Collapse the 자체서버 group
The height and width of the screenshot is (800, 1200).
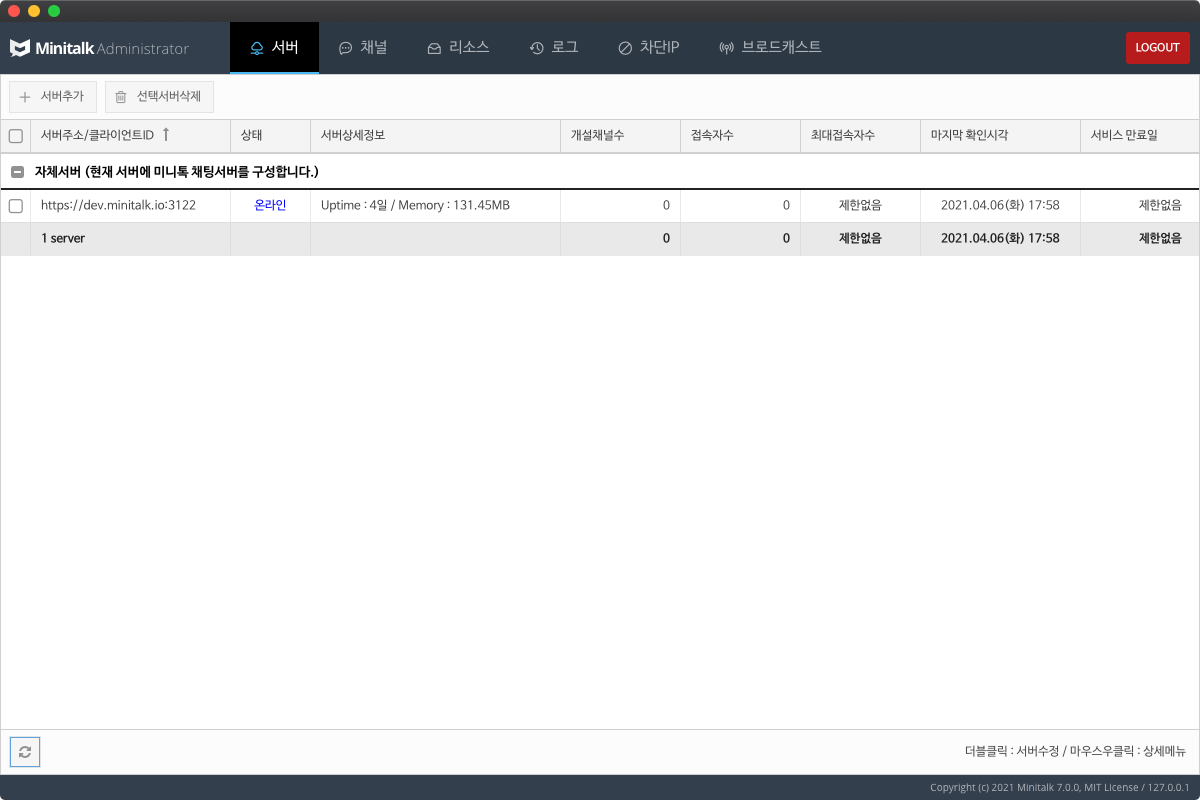[x=16, y=172]
